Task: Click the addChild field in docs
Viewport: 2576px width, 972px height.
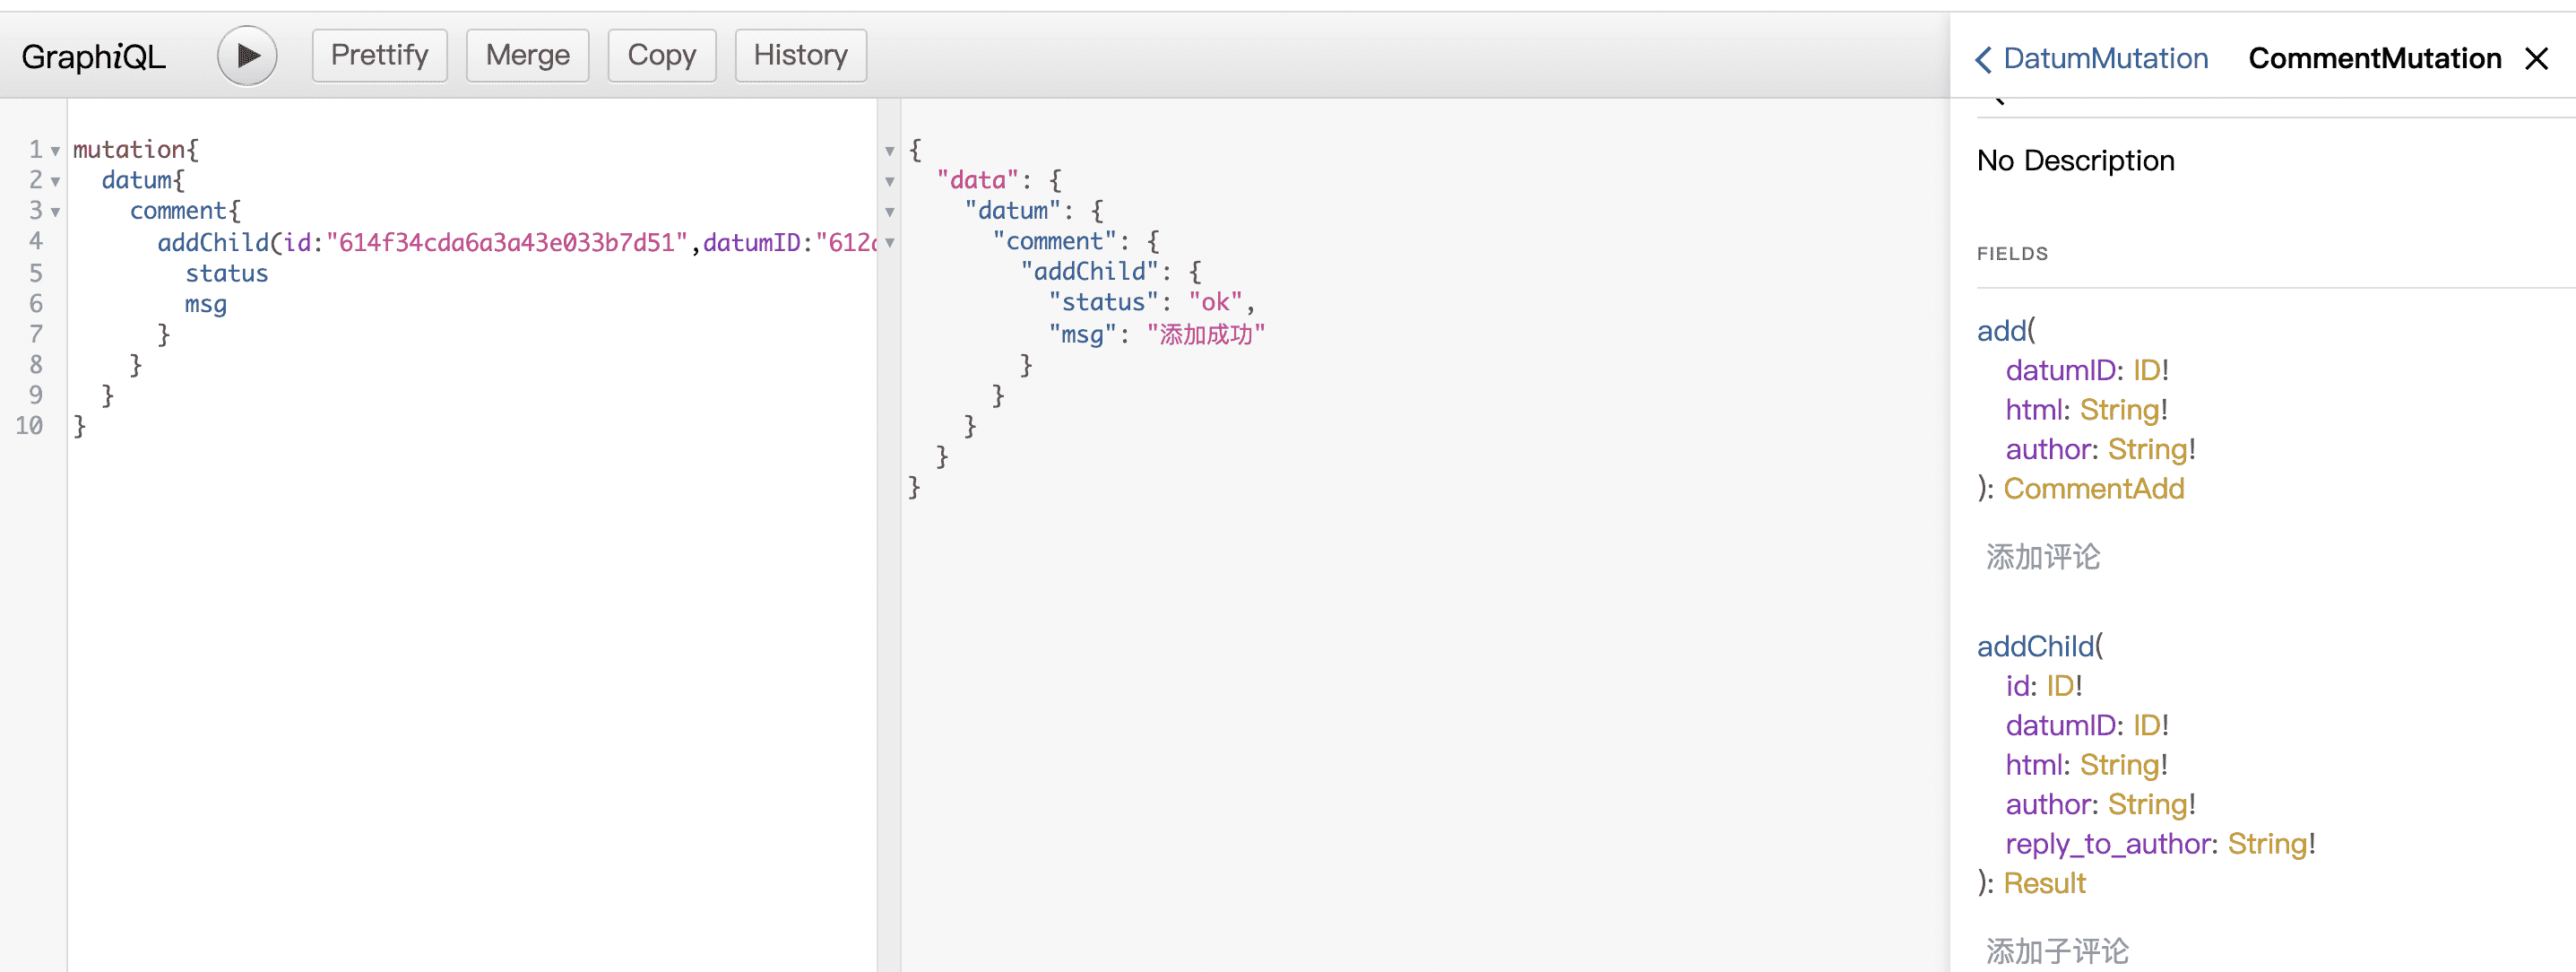Action: tap(2035, 647)
